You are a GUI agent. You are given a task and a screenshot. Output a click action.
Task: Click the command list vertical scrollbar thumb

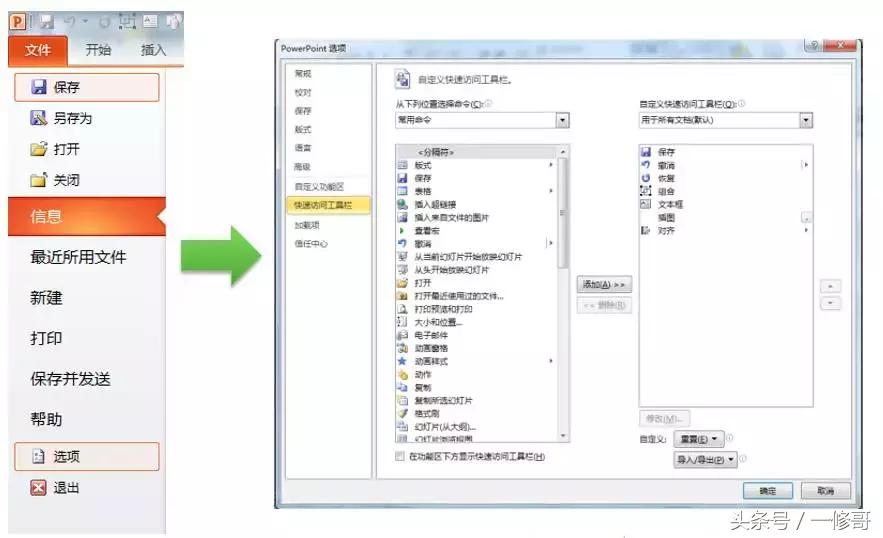tap(563, 212)
